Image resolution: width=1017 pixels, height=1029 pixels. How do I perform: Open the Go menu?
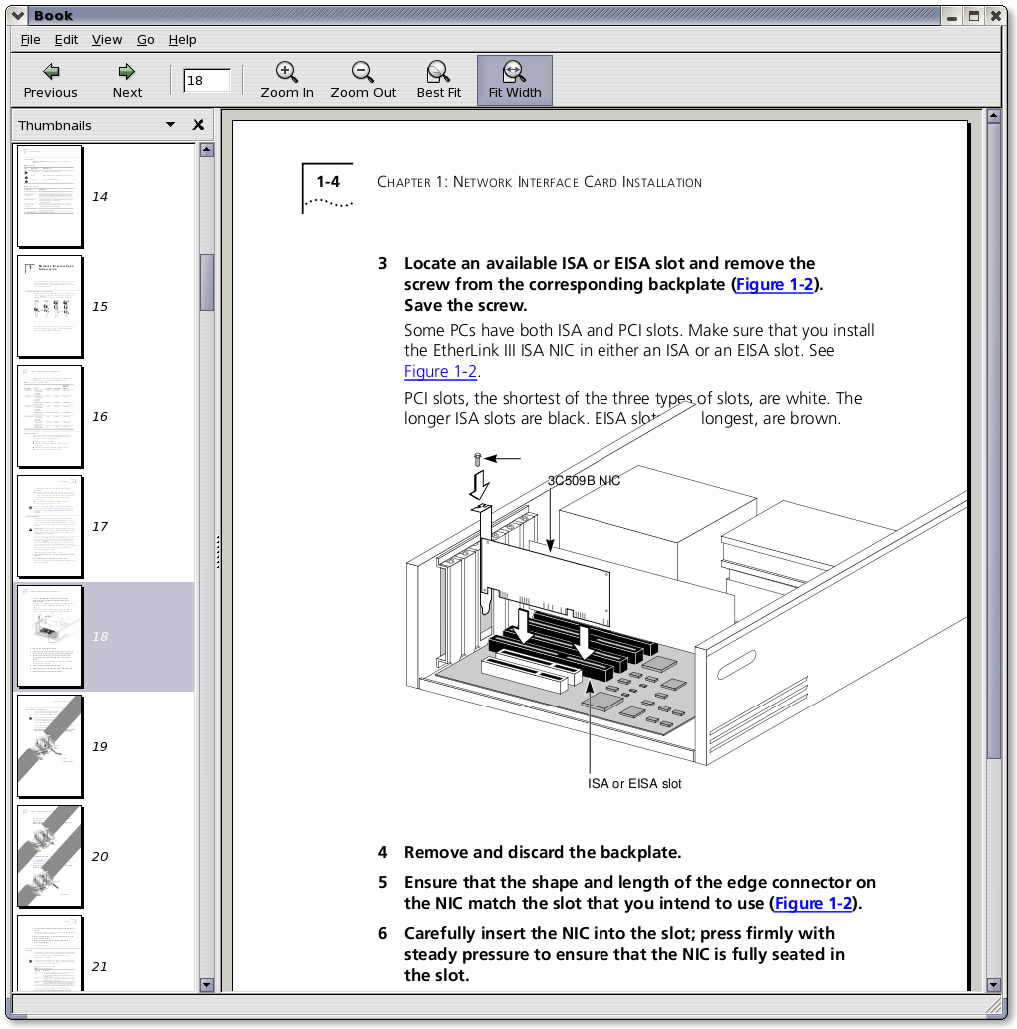146,40
